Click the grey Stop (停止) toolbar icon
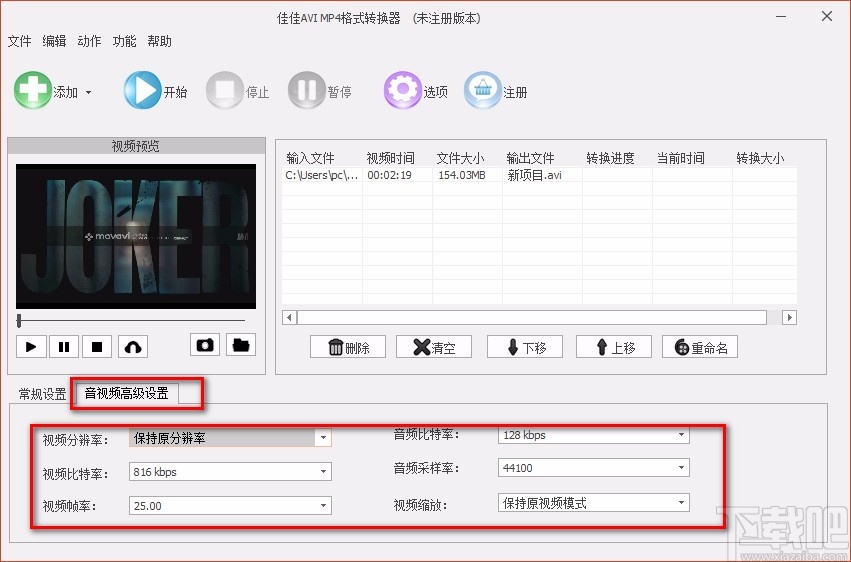This screenshot has width=851, height=562. (x=225, y=90)
